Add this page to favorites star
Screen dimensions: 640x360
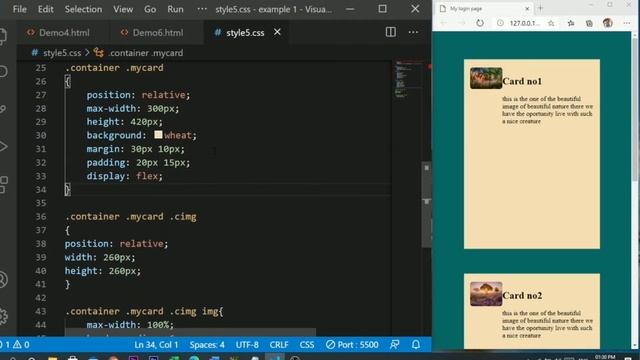click(x=551, y=23)
